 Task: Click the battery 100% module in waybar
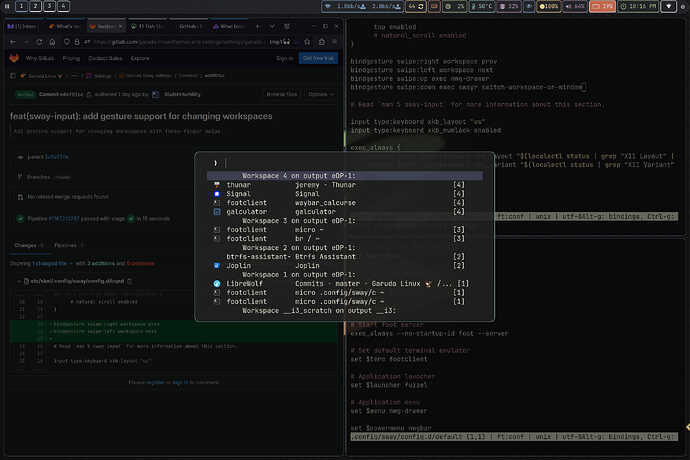coord(549,6)
